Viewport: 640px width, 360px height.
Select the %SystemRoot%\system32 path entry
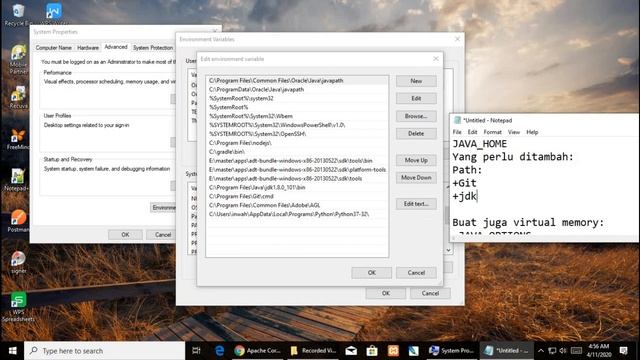click(297, 98)
